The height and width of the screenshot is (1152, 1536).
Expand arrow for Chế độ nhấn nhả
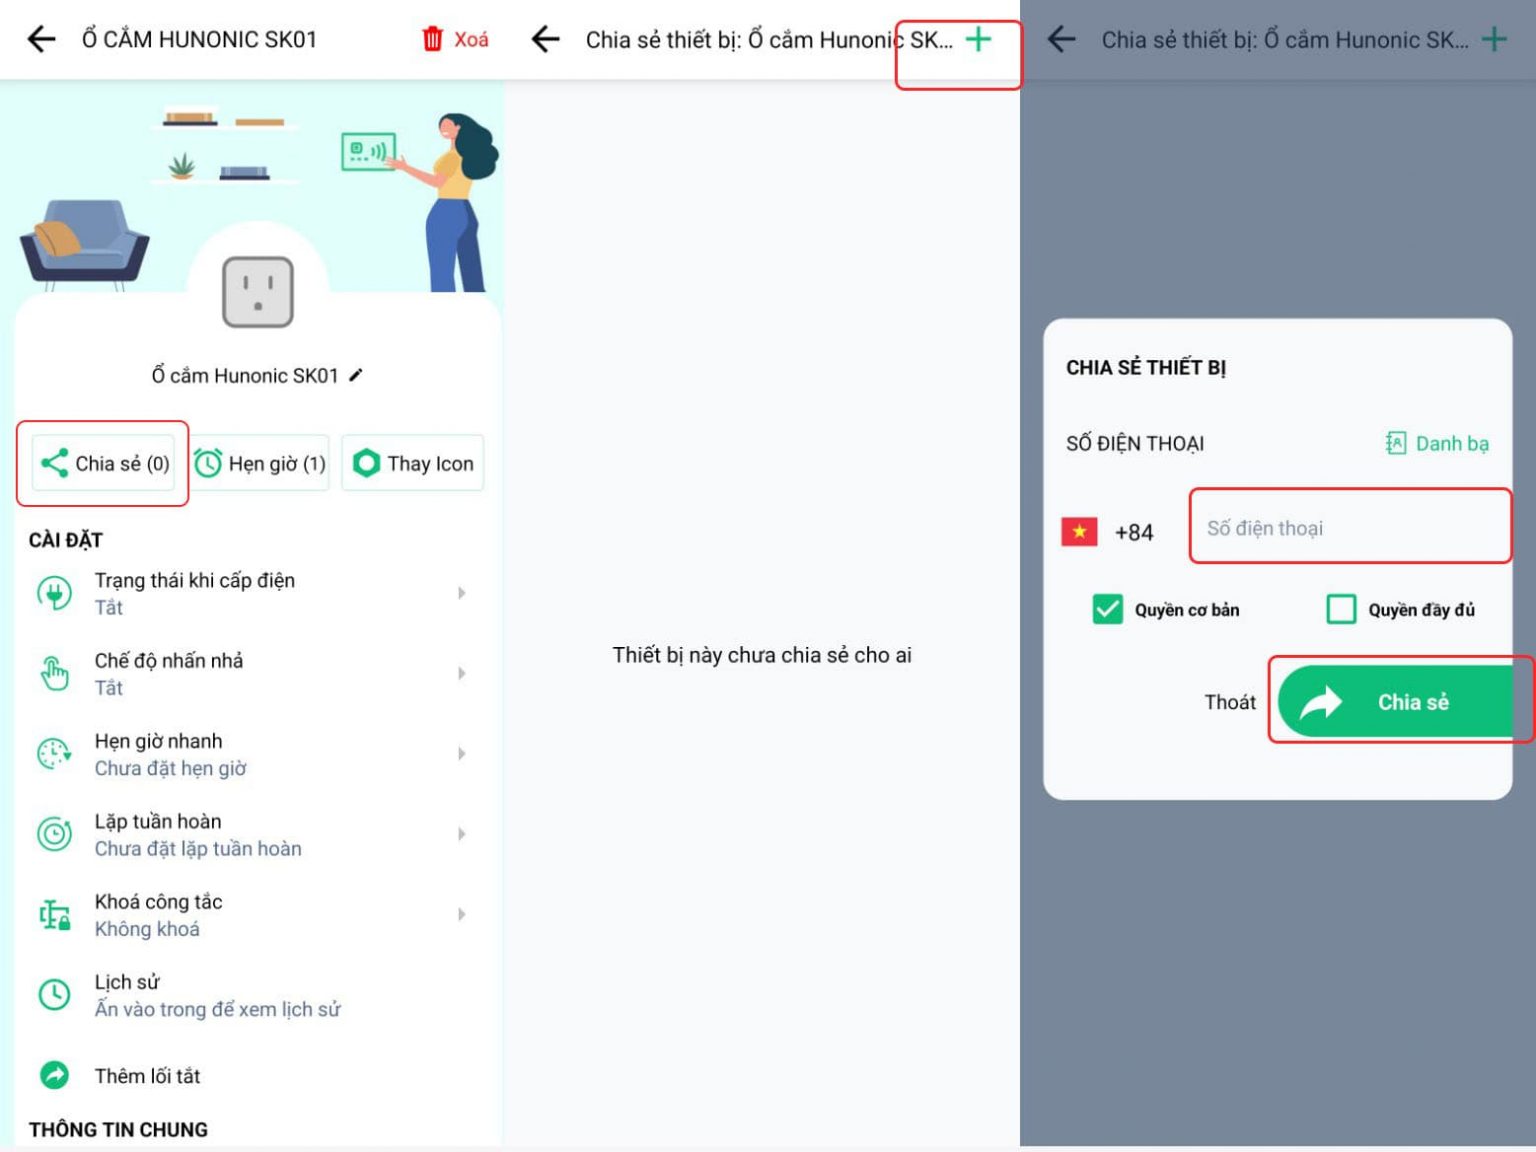(461, 673)
